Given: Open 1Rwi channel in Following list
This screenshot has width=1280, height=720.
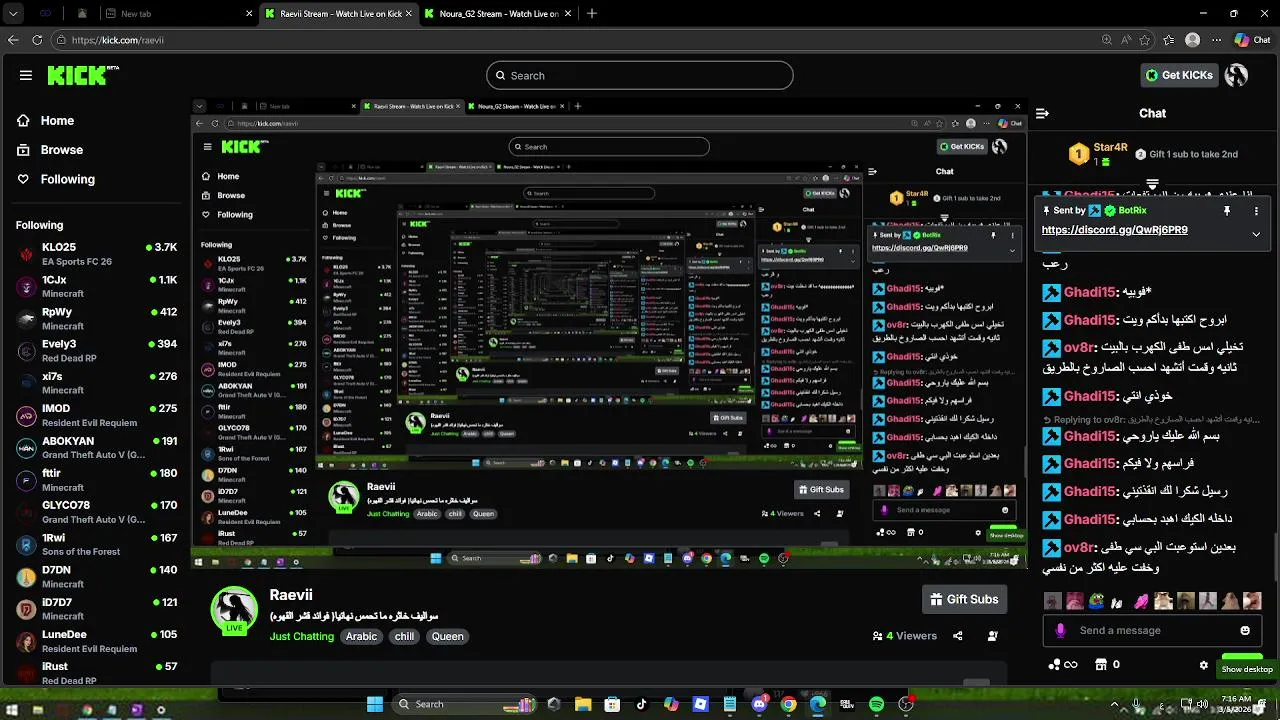Looking at the screenshot, I should [x=97, y=545].
